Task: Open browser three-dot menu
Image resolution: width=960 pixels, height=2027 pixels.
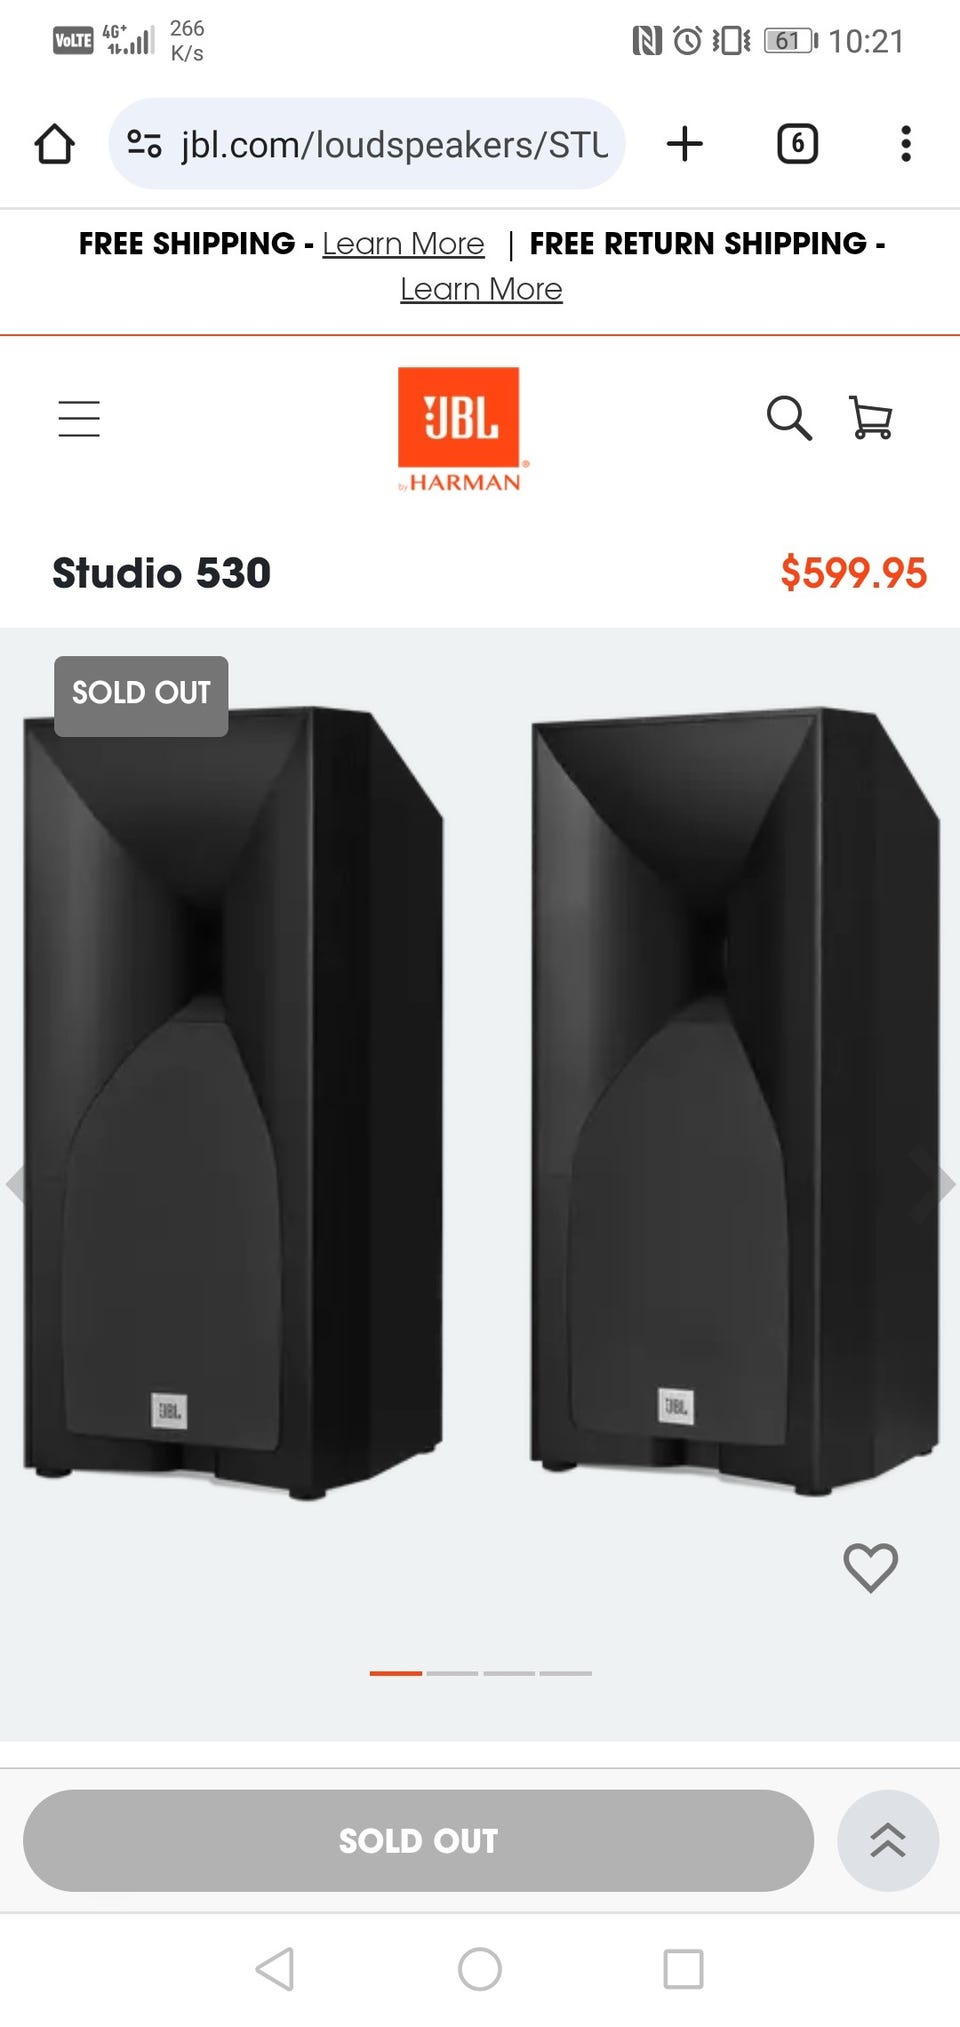Action: [906, 144]
